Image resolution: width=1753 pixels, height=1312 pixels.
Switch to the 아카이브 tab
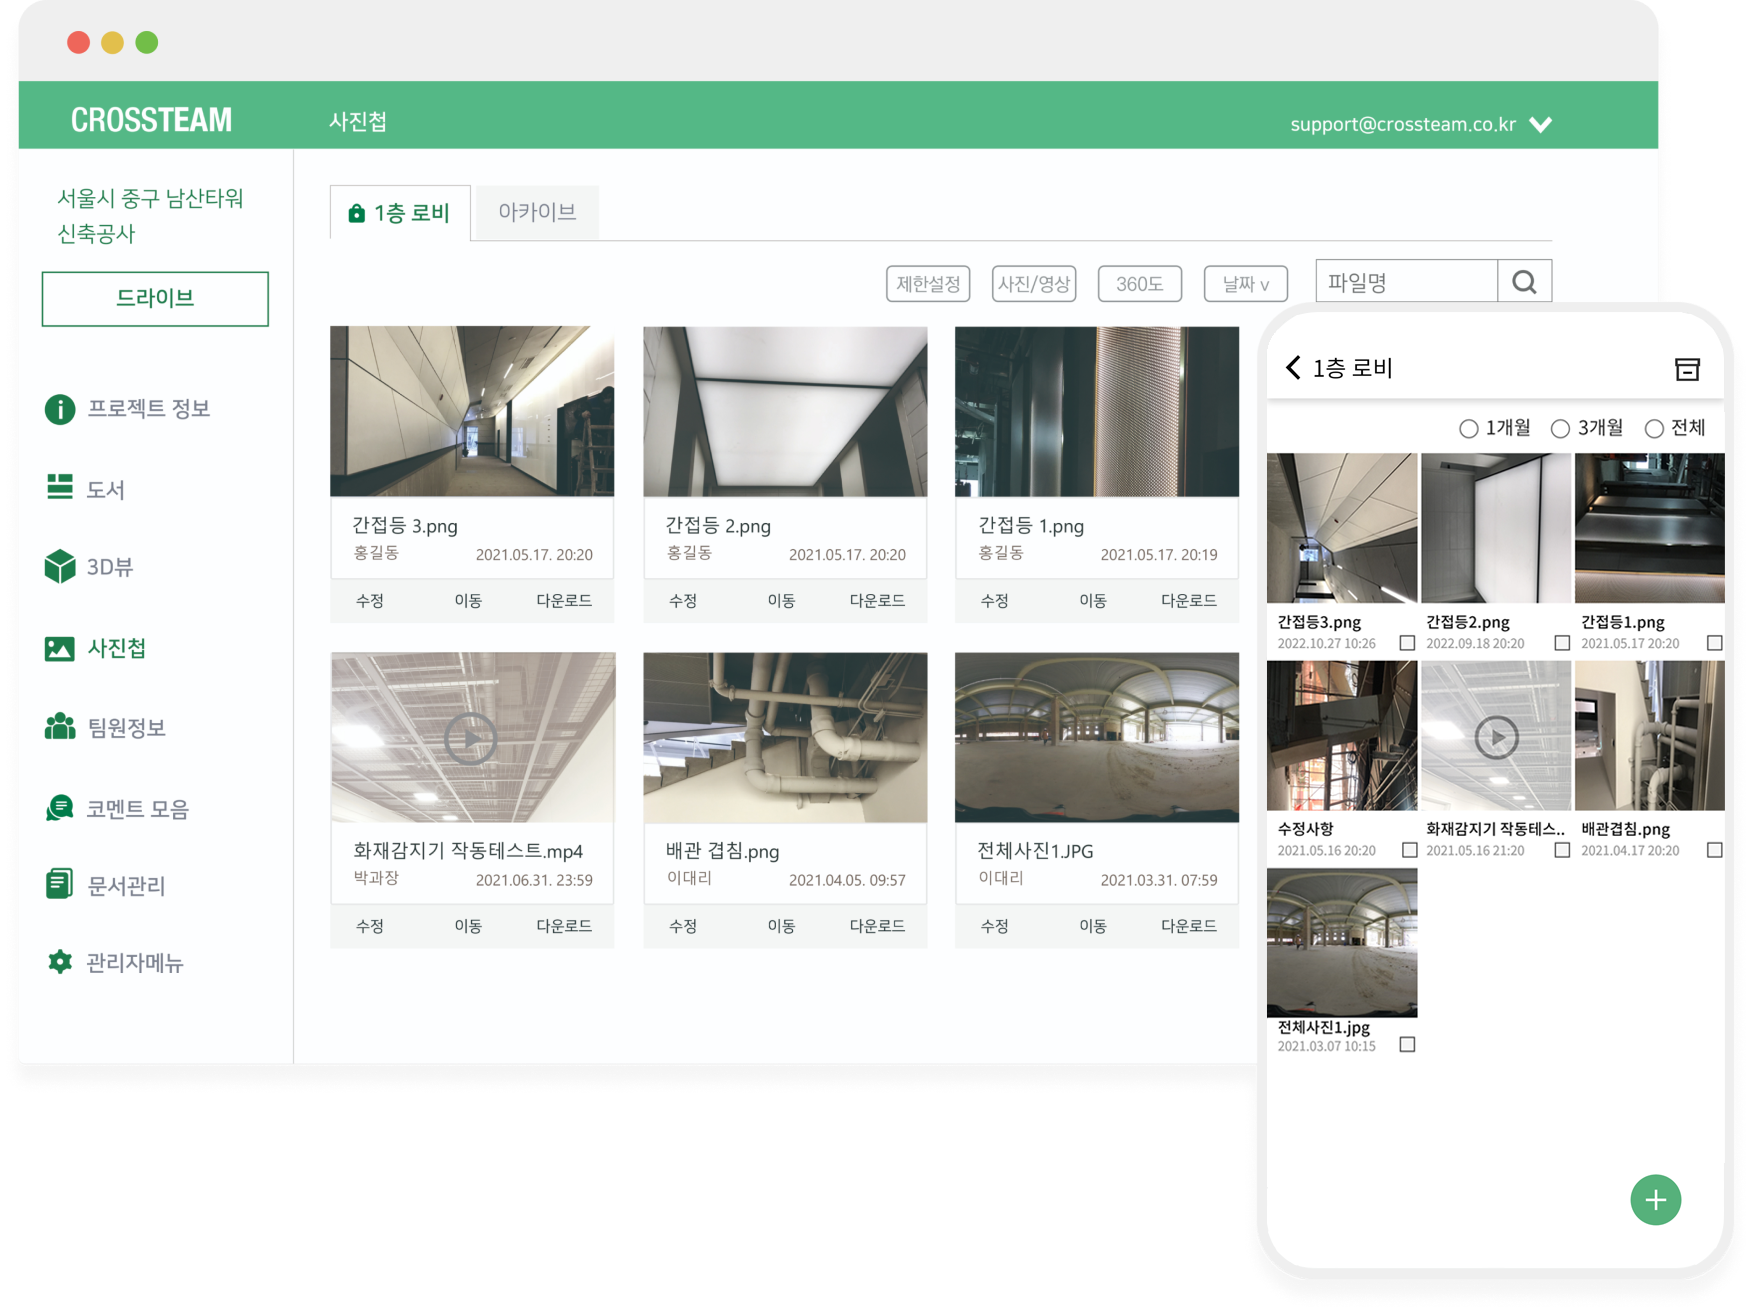pos(537,212)
